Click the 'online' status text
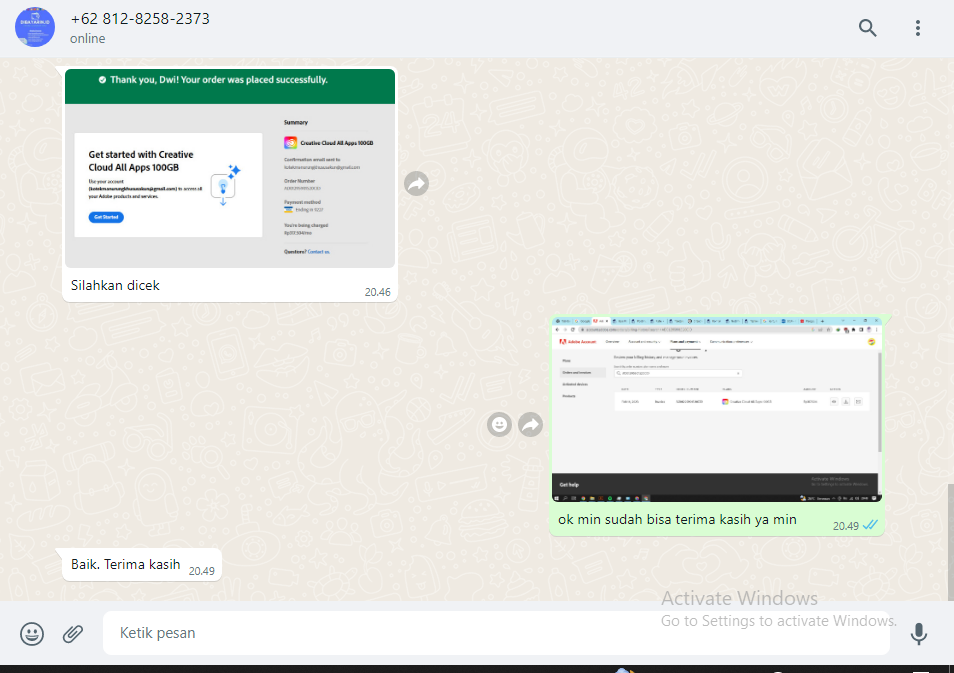Screen dimensions: 954x673 (88, 38)
